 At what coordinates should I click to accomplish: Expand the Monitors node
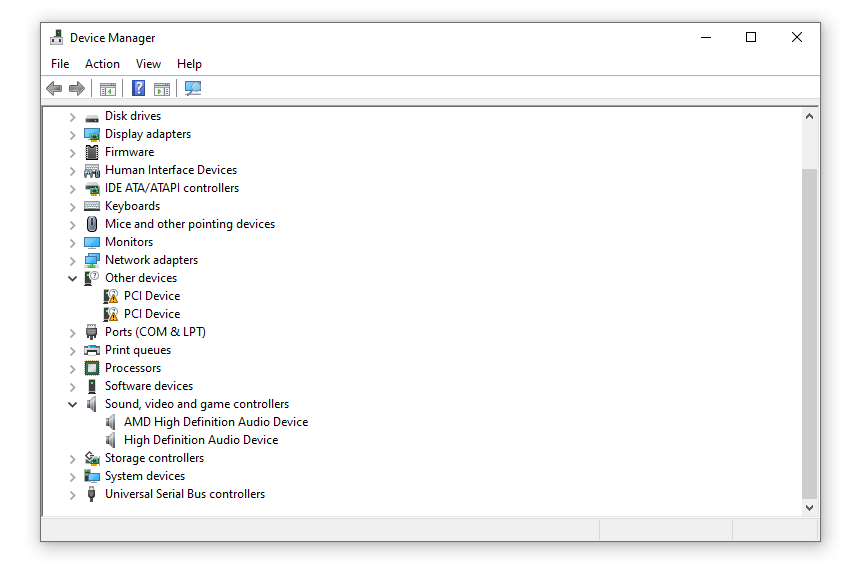pyautogui.click(x=73, y=242)
